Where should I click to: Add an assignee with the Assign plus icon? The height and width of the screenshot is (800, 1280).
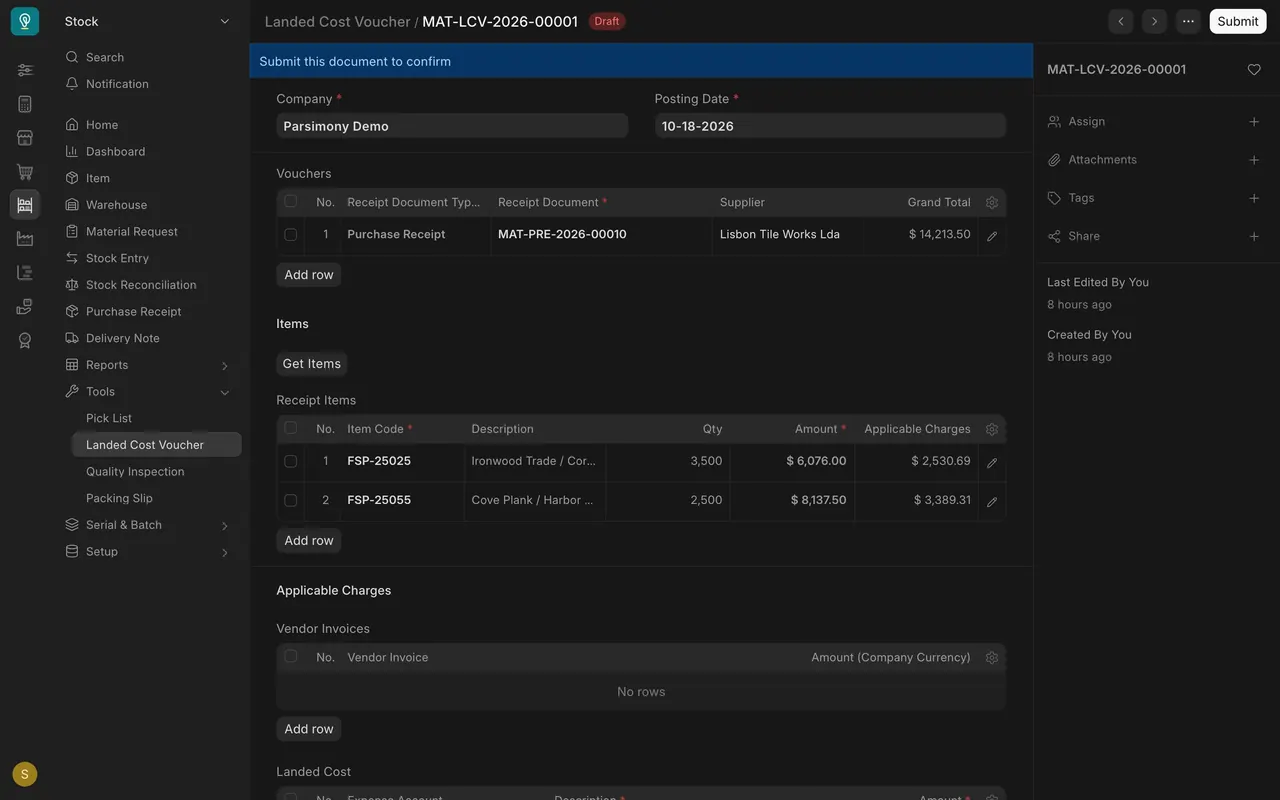1254,122
